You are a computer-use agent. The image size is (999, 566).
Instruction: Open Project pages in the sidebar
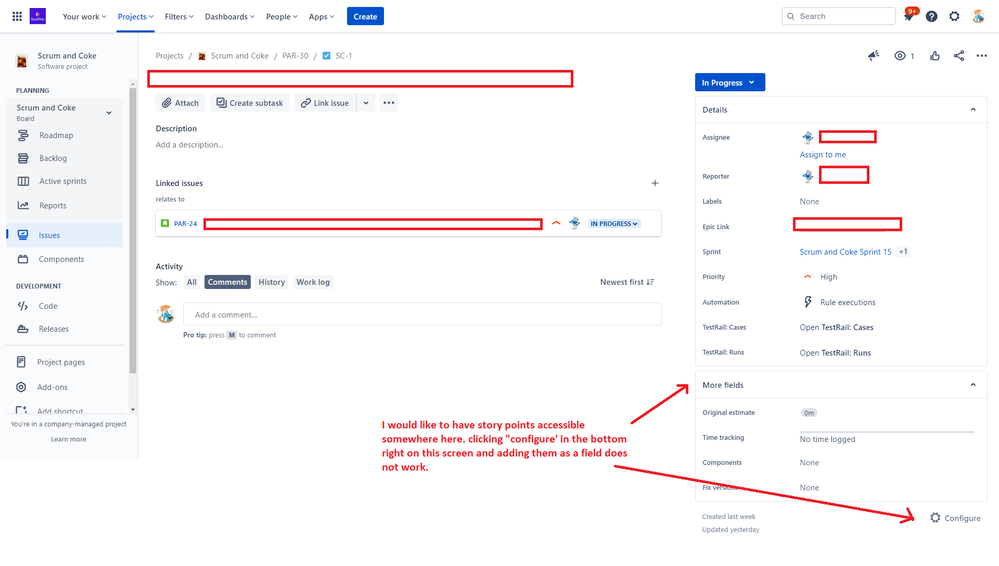point(61,362)
